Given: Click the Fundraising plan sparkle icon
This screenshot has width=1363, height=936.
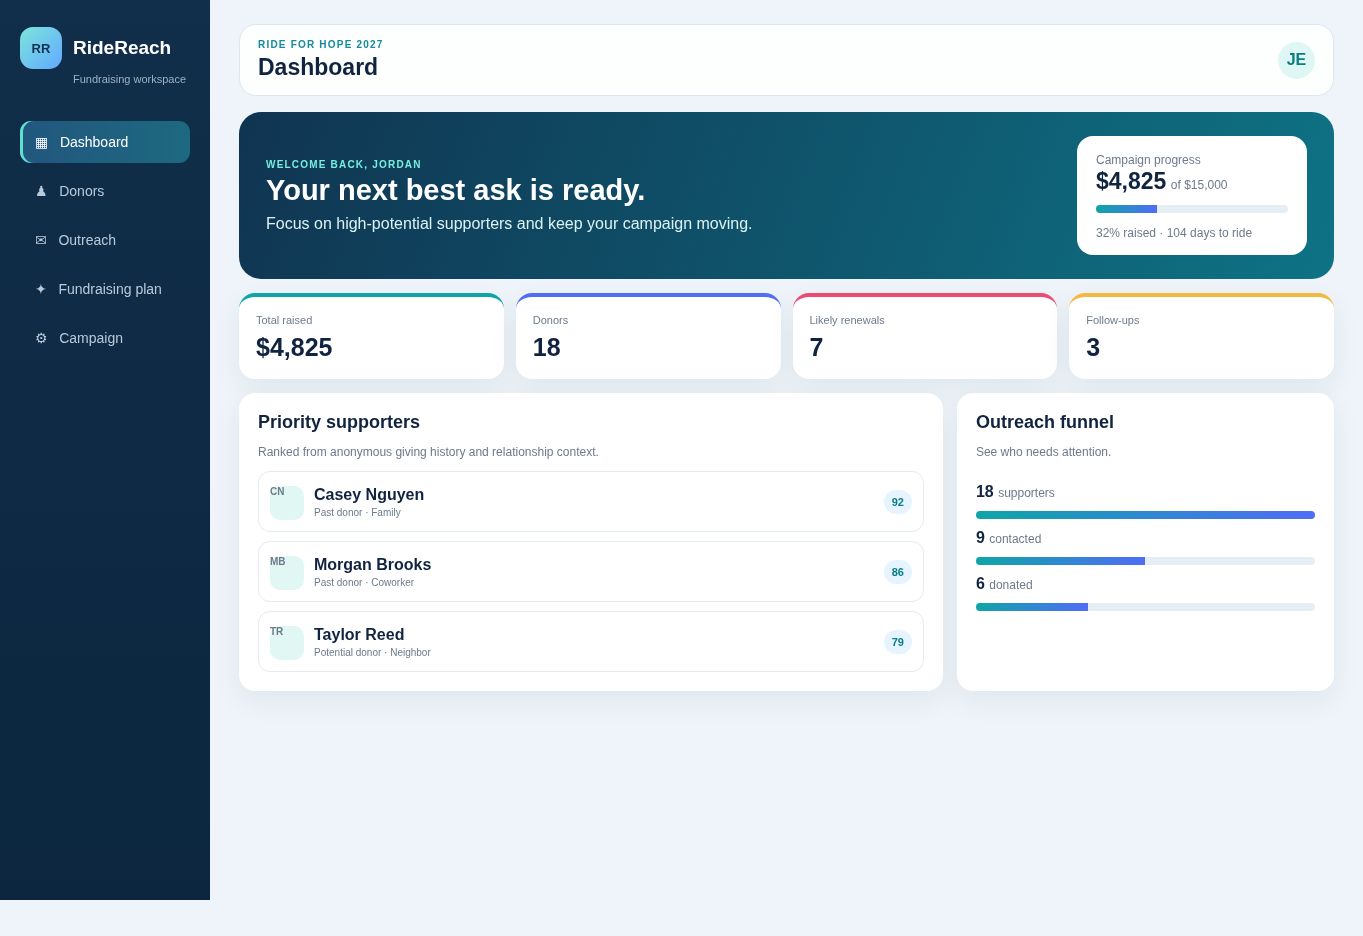Looking at the screenshot, I should coord(41,289).
